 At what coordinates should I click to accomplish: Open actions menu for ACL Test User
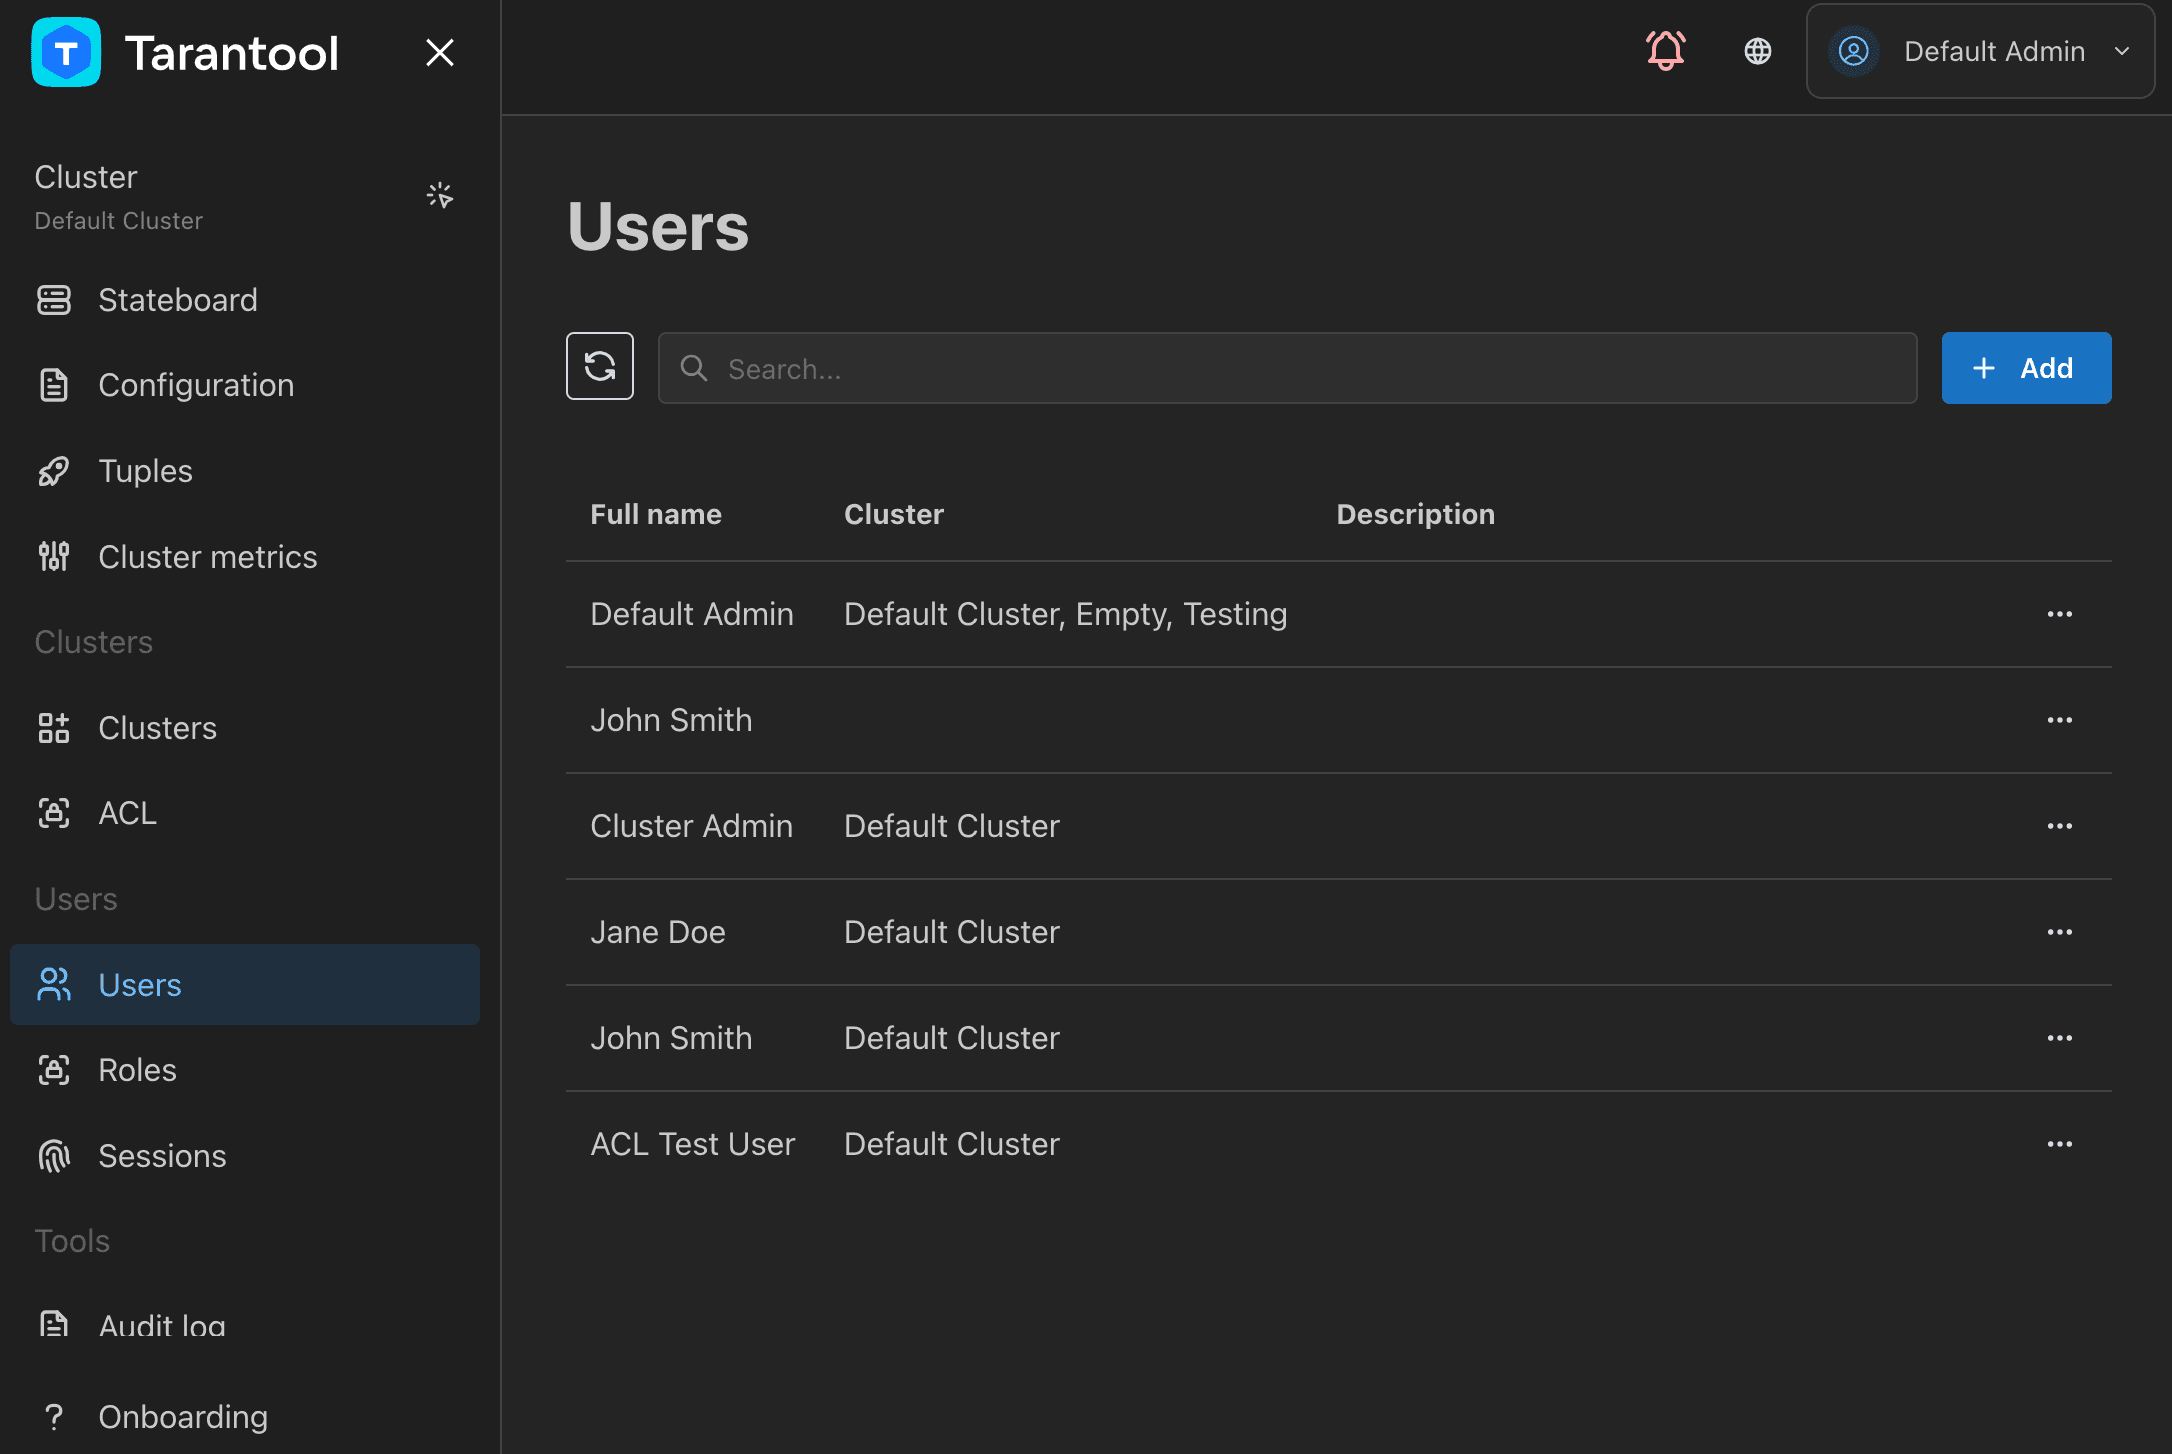pos(2060,1144)
